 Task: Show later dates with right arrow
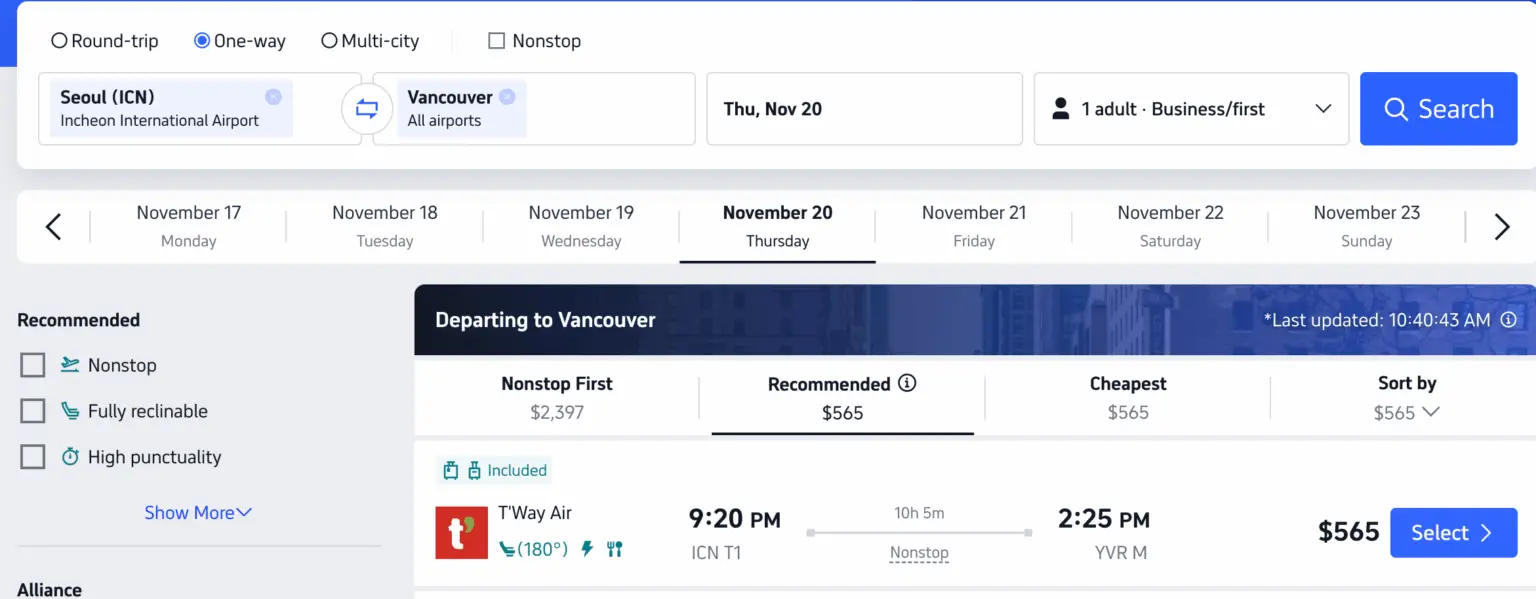pyautogui.click(x=1501, y=227)
